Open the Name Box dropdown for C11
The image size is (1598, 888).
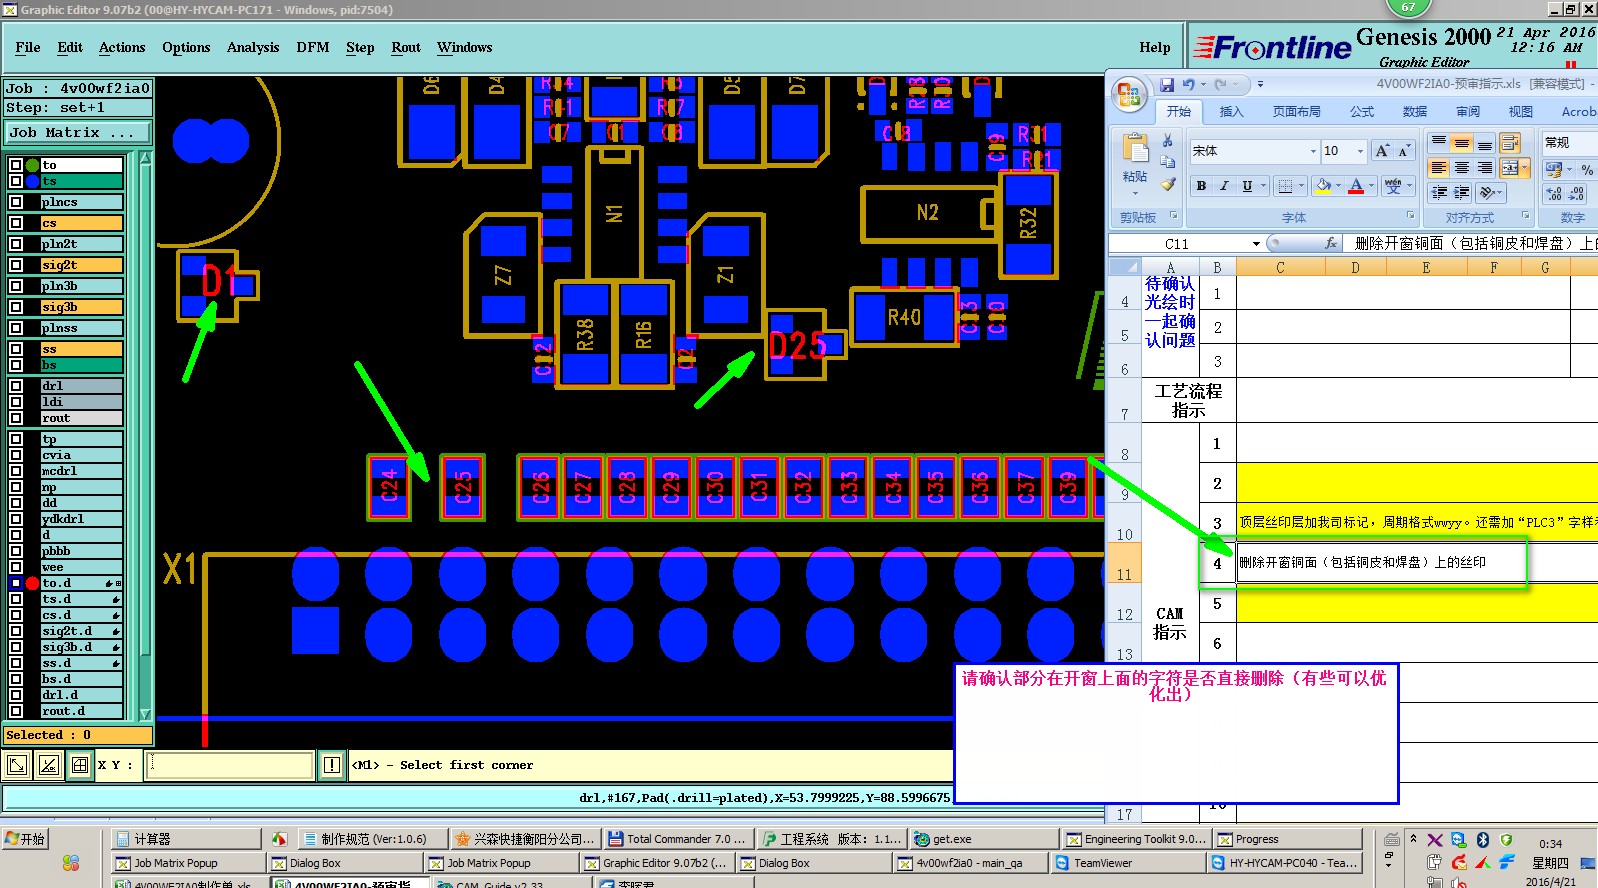(x=1256, y=244)
